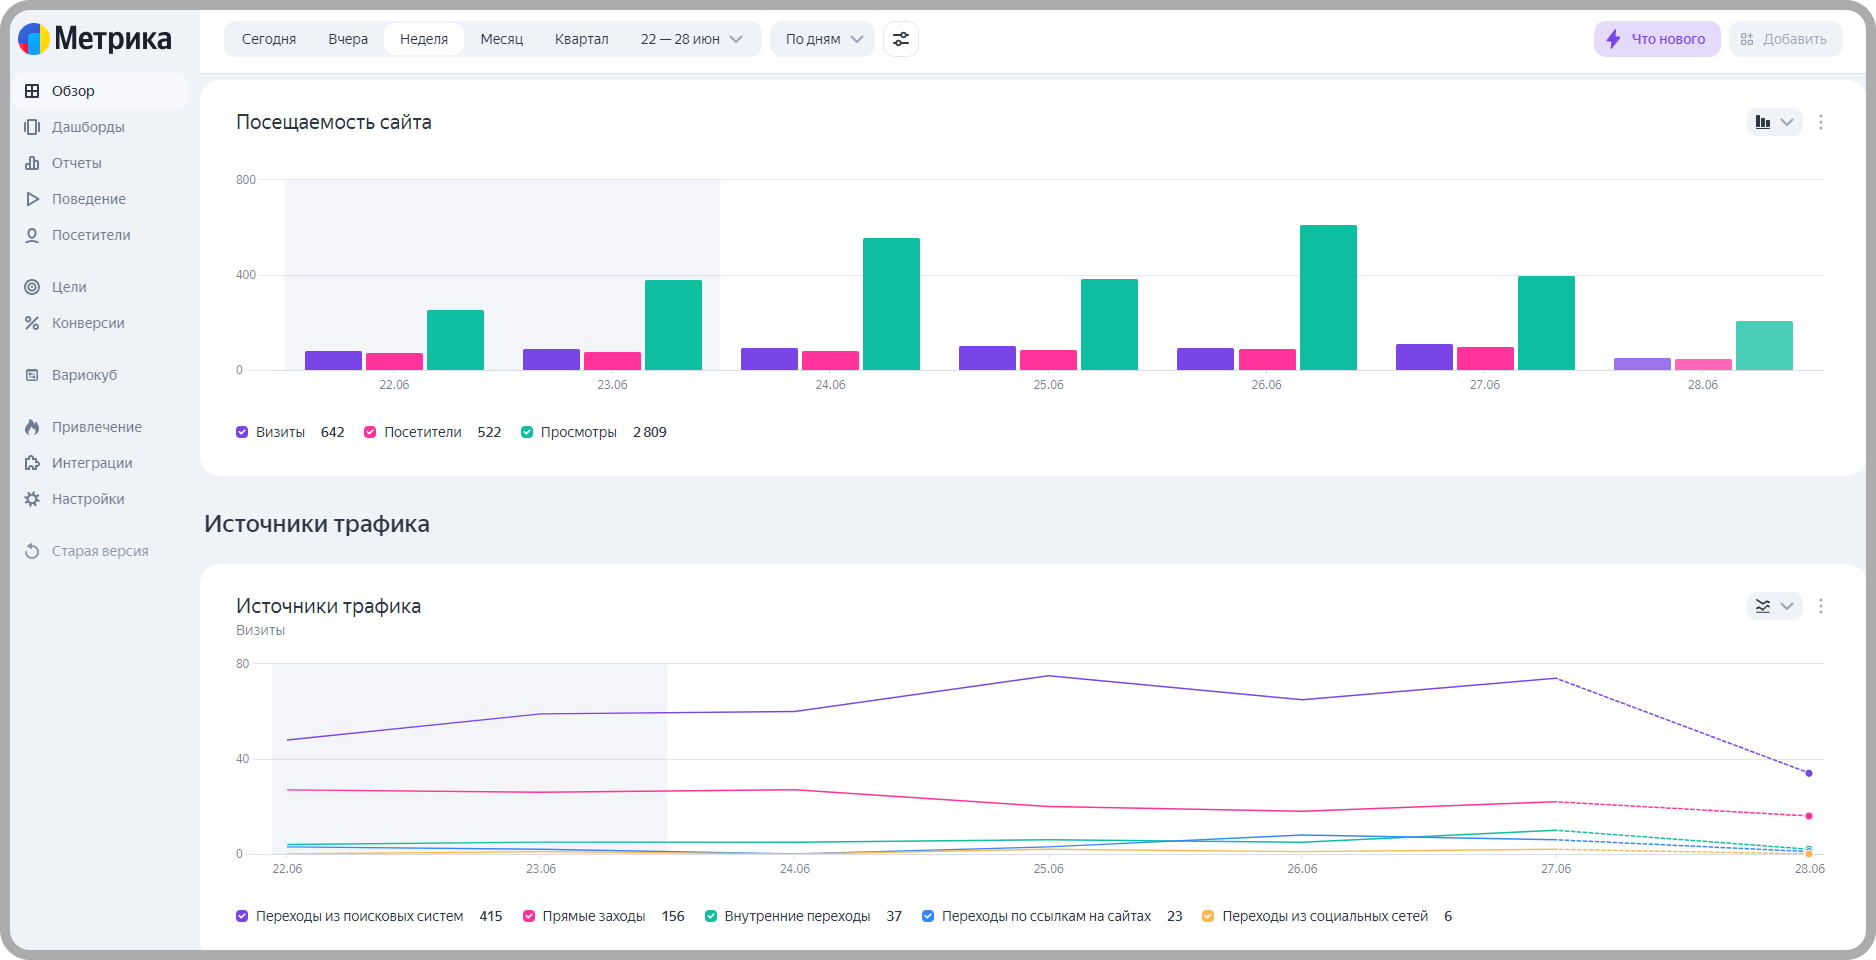Click teal Просмотры bar for 24.06
Screen dimensions: 1876x960
click(x=891, y=304)
